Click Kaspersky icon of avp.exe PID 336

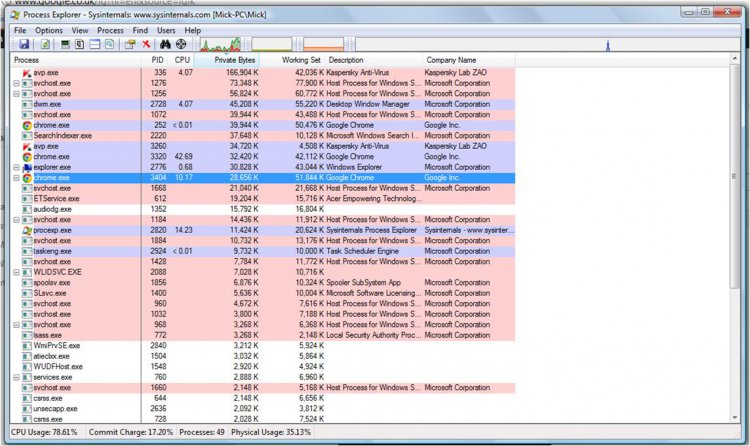point(27,73)
